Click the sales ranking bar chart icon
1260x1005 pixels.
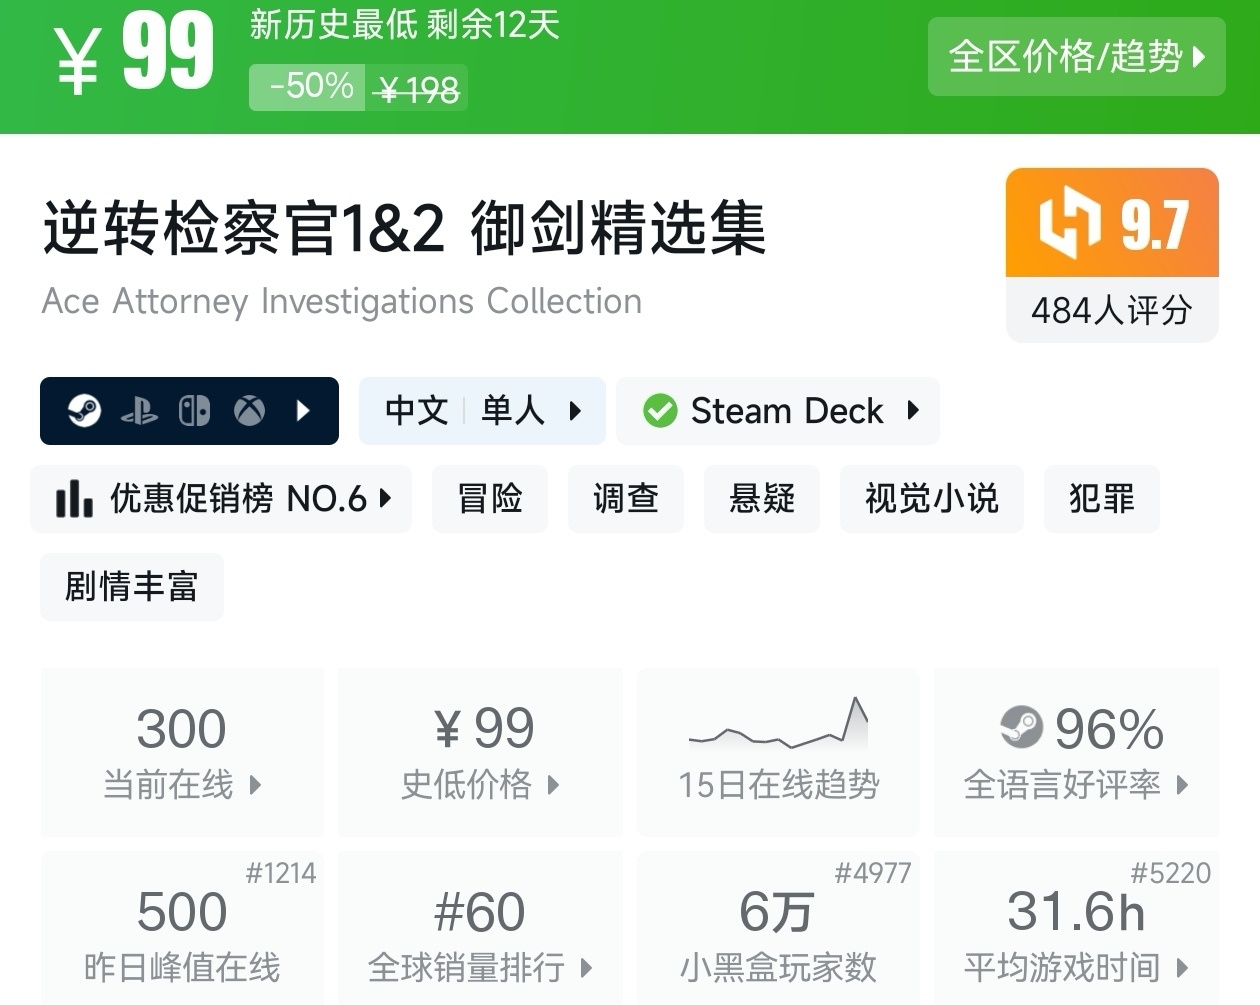click(x=74, y=498)
